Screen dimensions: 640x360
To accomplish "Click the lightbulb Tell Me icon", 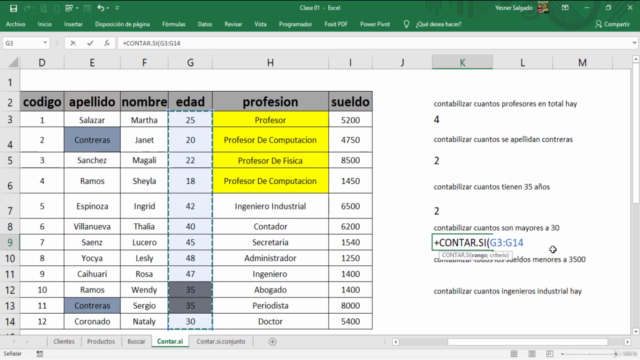I will pyautogui.click(x=406, y=24).
